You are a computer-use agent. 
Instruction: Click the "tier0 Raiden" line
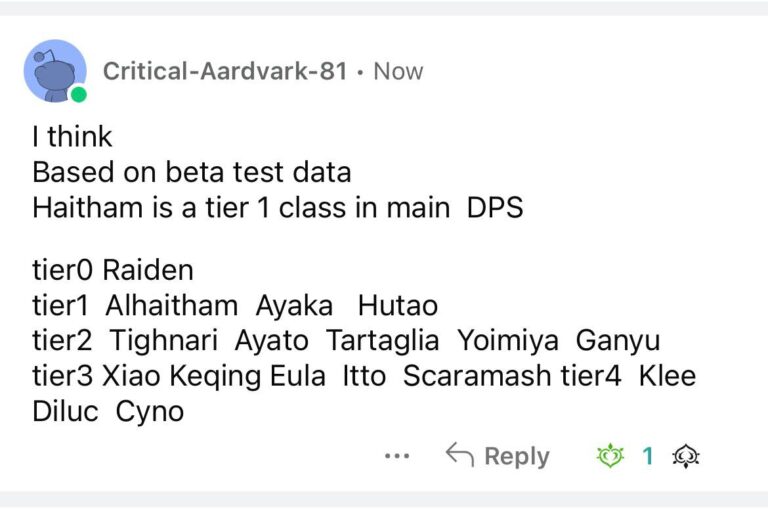(113, 270)
